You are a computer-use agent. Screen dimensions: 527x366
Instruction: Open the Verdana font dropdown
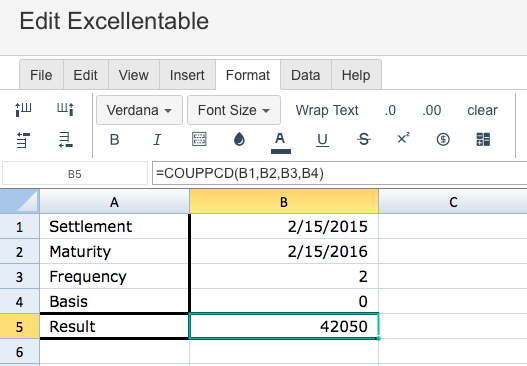tap(139, 110)
